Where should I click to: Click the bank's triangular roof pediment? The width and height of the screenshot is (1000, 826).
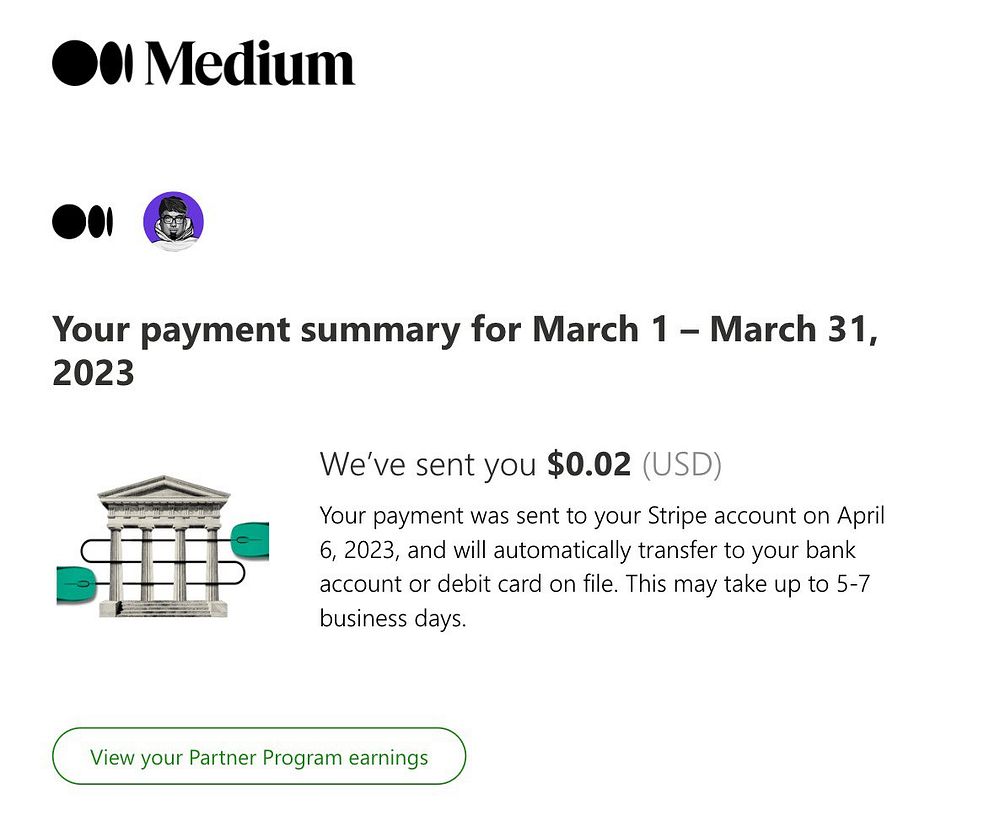[x=164, y=489]
